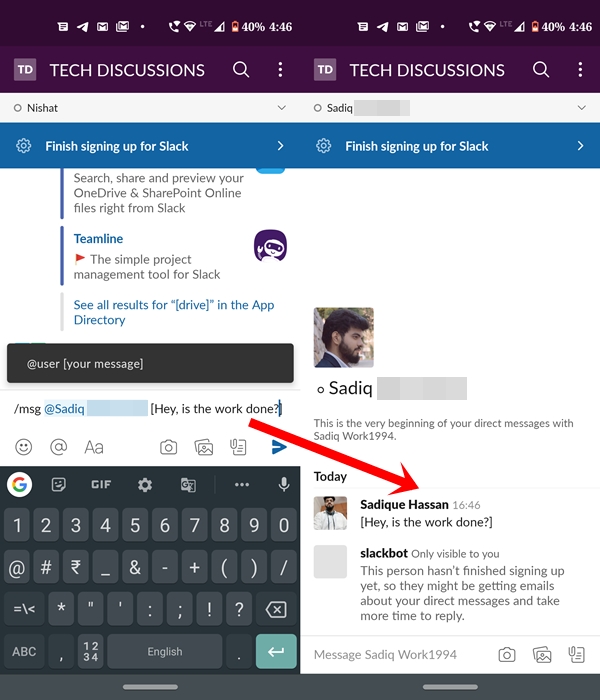Screen dimensions: 600x700
Task: Tap @Sadiq mention in message field
Action: (96, 408)
